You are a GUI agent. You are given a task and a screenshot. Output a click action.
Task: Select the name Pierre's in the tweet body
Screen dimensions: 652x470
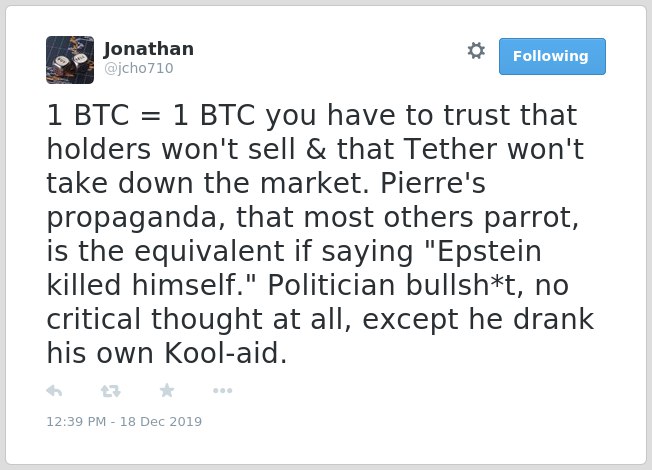[433, 183]
